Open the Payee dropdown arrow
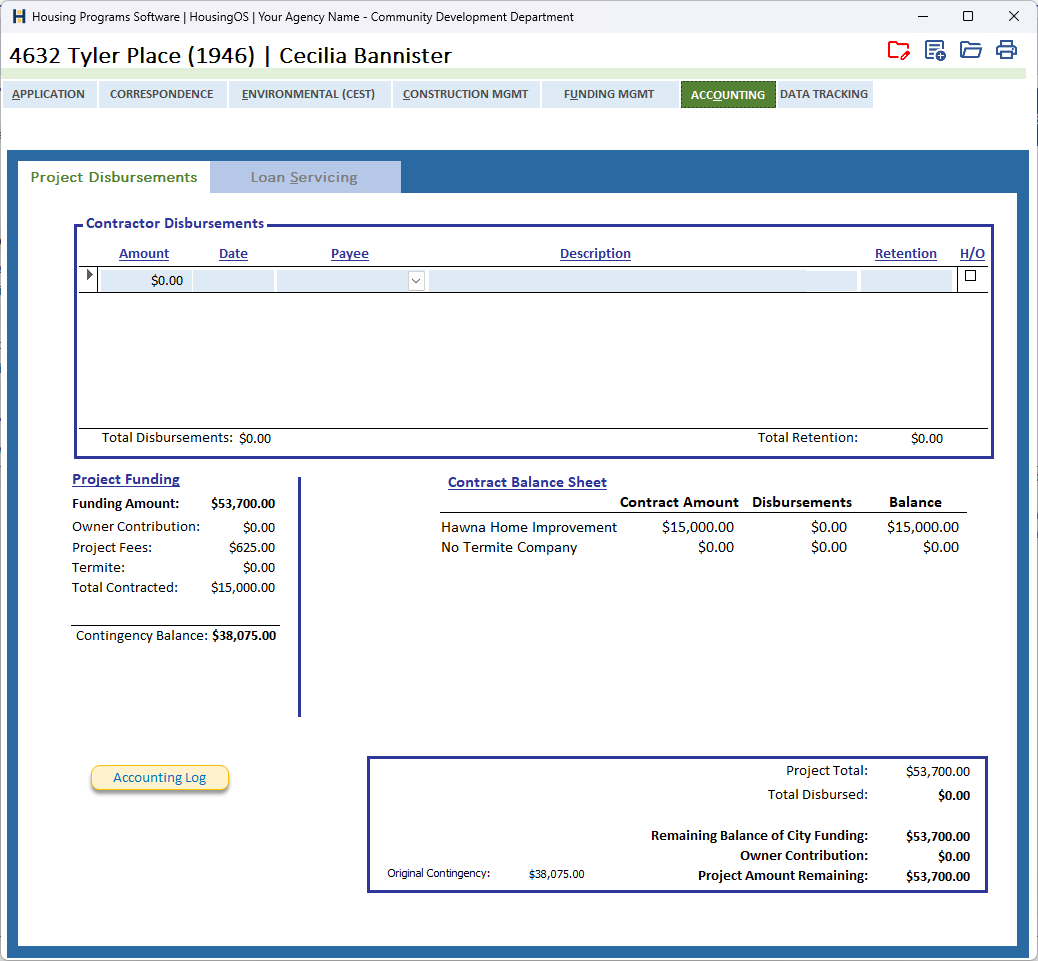Image resolution: width=1038 pixels, height=961 pixels. tap(416, 281)
